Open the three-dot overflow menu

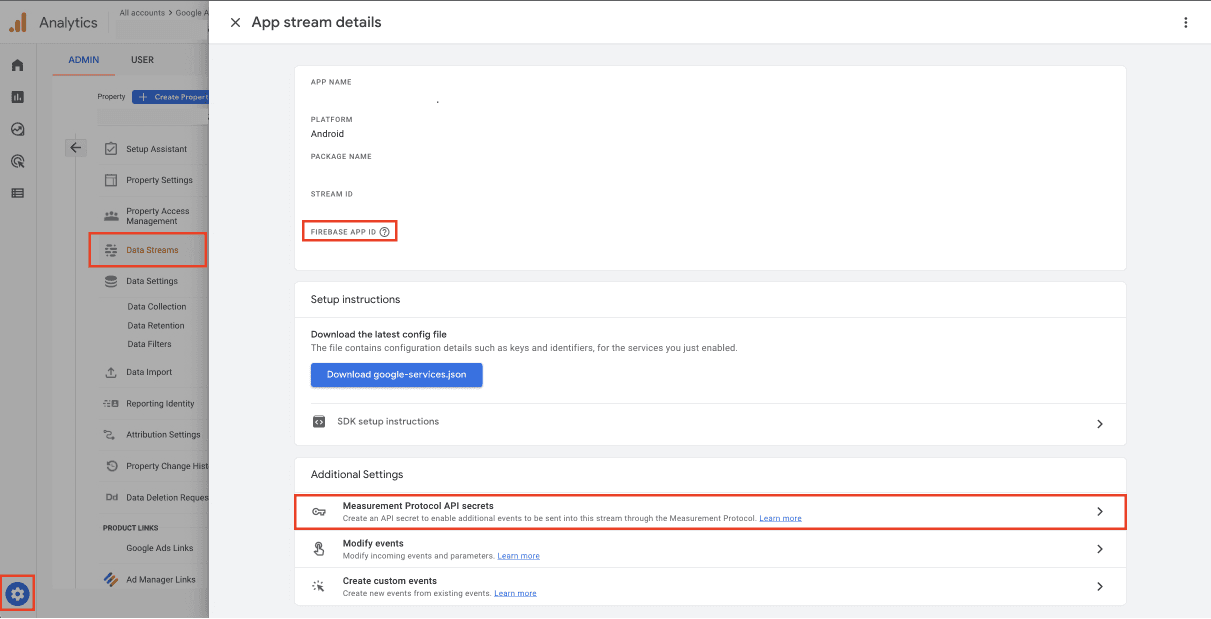click(x=1185, y=21)
